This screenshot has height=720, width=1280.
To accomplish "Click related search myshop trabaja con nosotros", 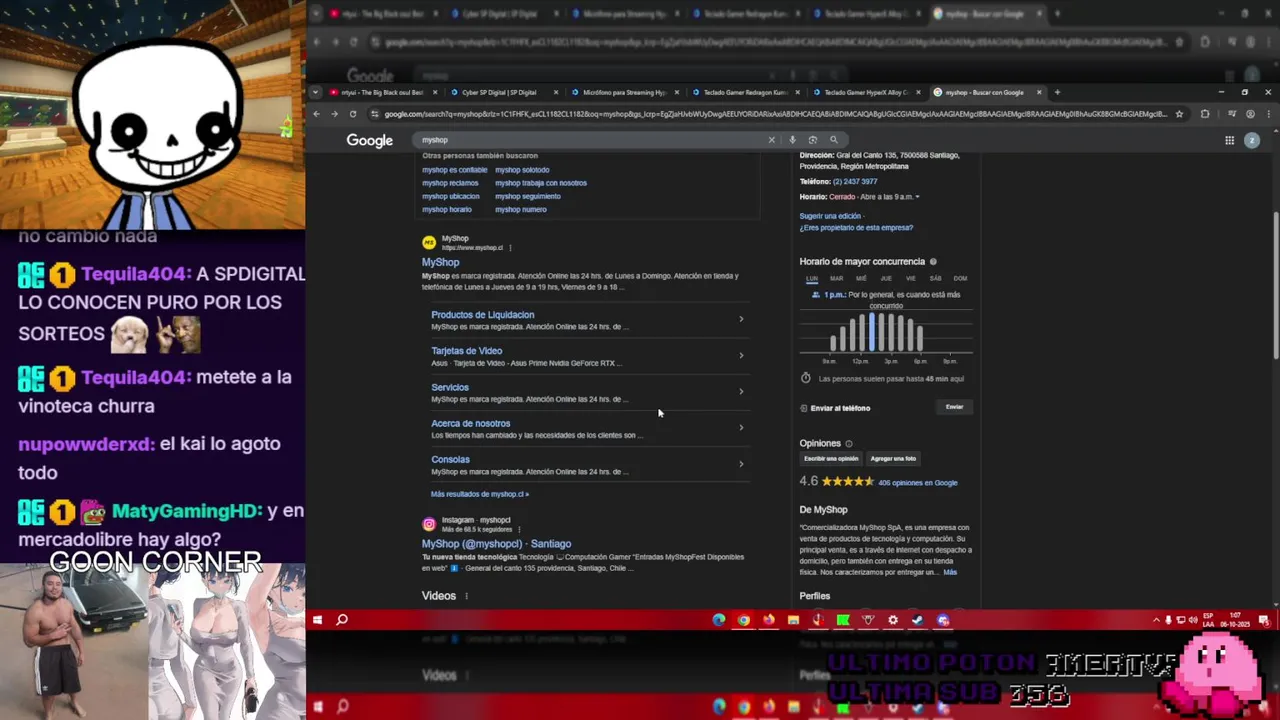I will (541, 183).
